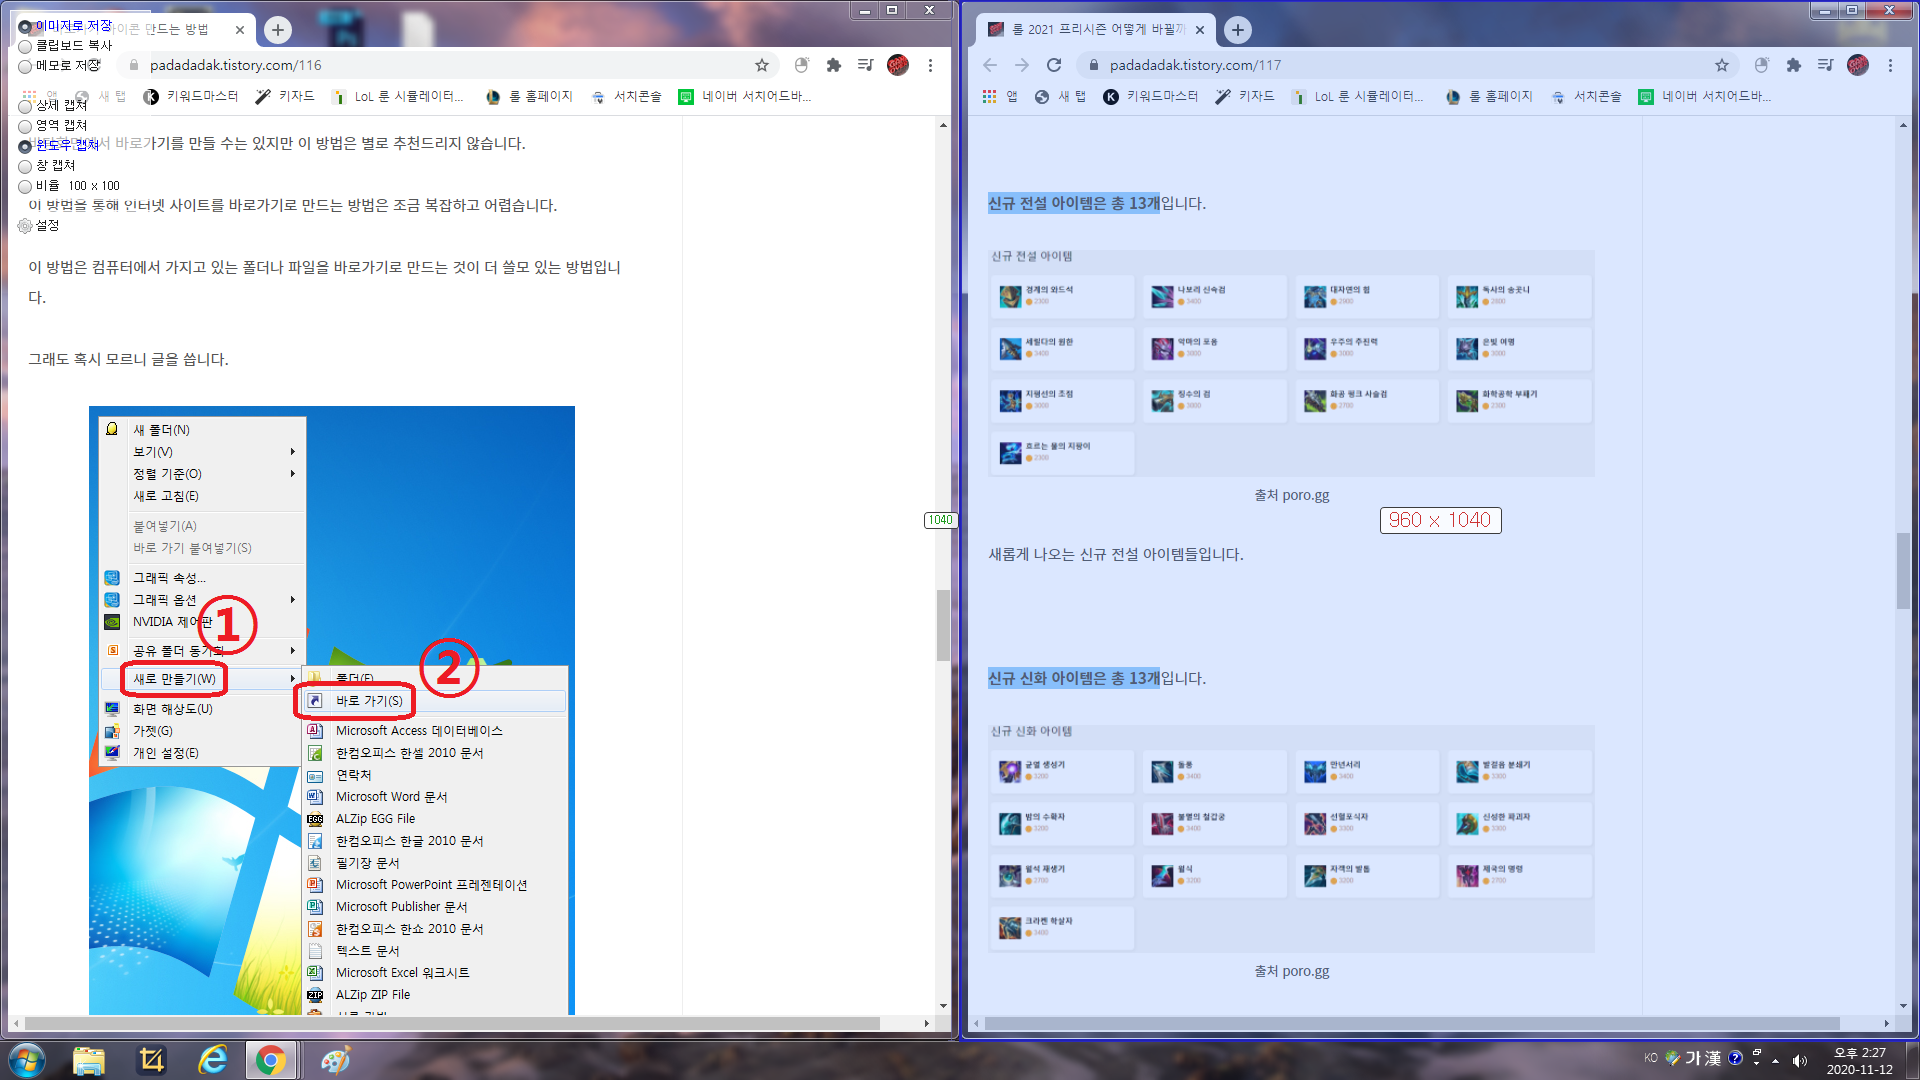The height and width of the screenshot is (1080, 1920).
Task: Select the 창 캡처 radio option
Action: [x=25, y=166]
